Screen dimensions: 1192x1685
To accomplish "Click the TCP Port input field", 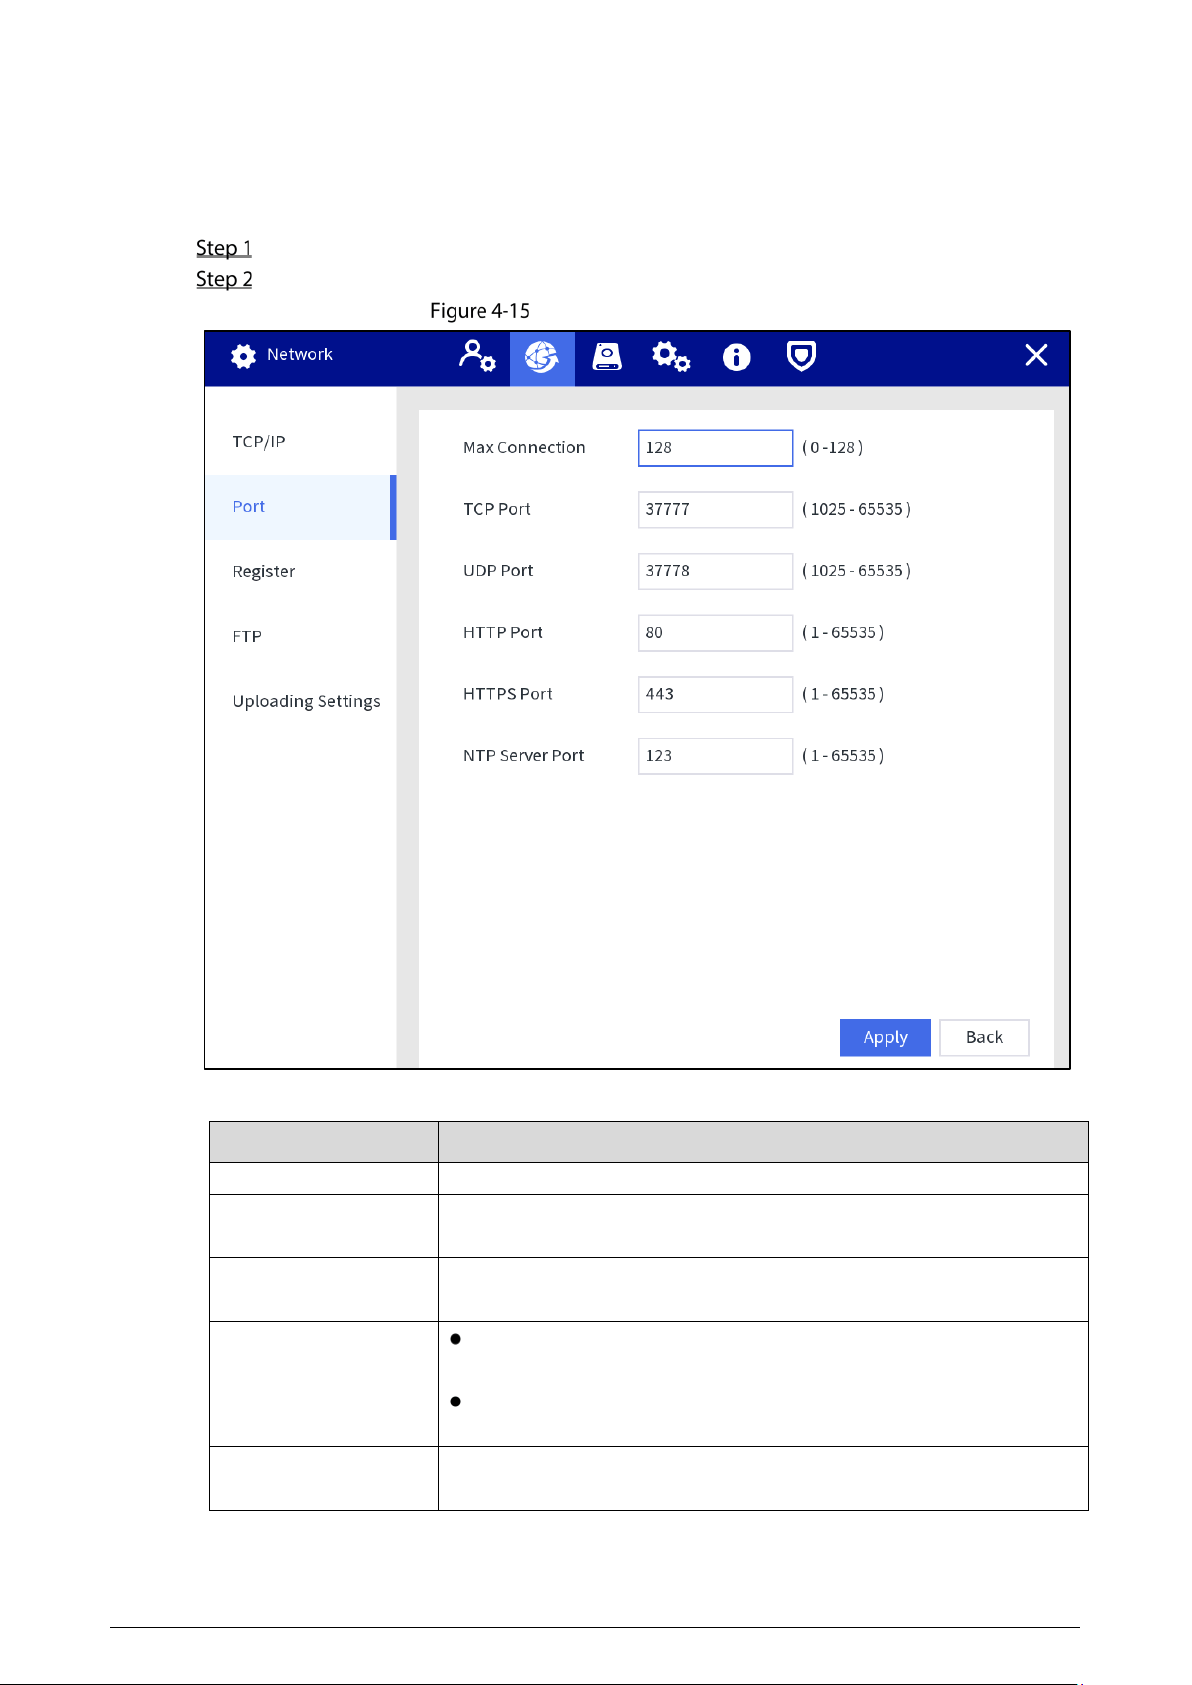I will pyautogui.click(x=716, y=510).
